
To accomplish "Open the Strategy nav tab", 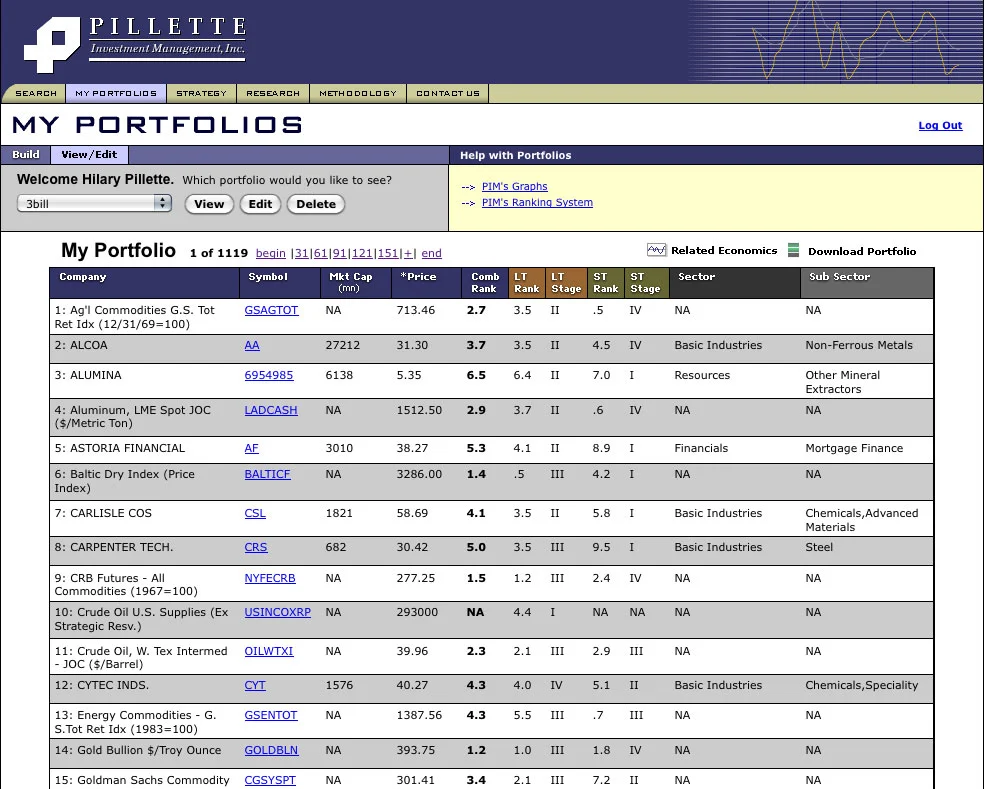I will [x=201, y=94].
